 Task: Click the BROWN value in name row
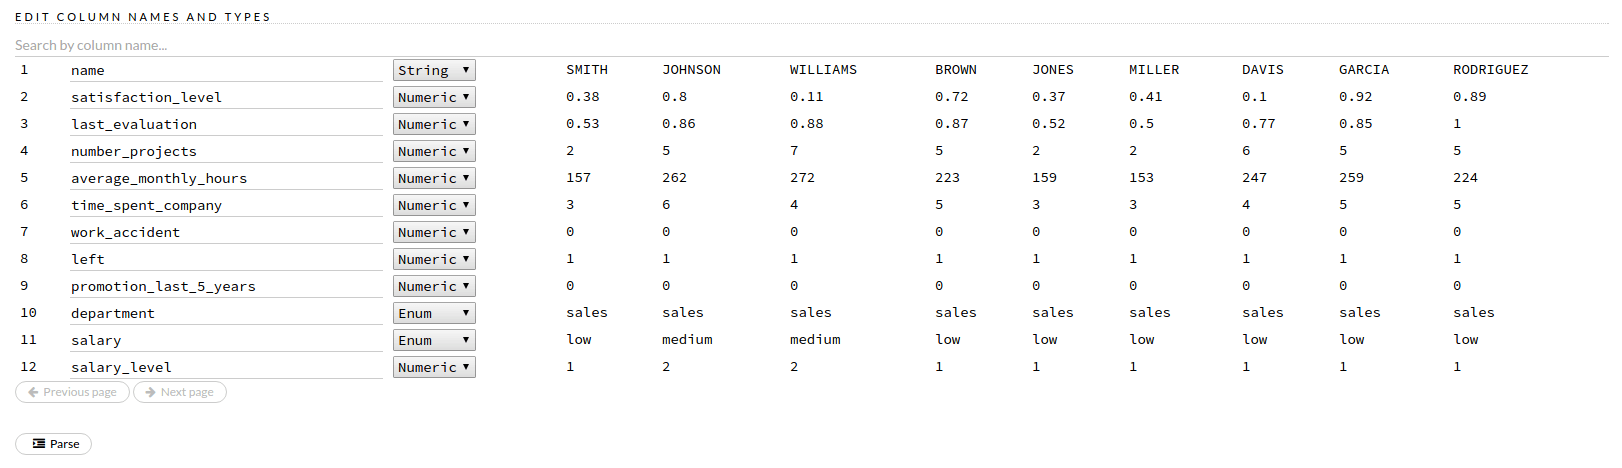pos(956,70)
